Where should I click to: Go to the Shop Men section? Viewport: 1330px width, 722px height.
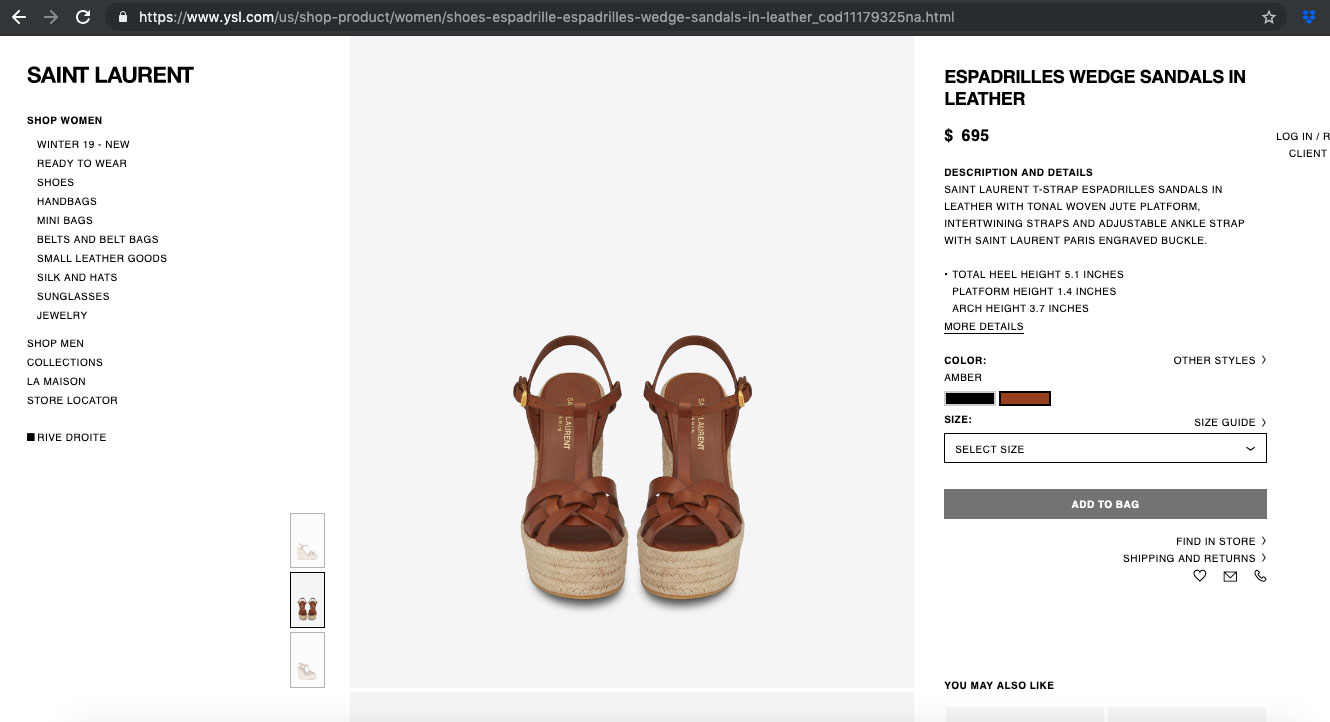click(x=56, y=343)
